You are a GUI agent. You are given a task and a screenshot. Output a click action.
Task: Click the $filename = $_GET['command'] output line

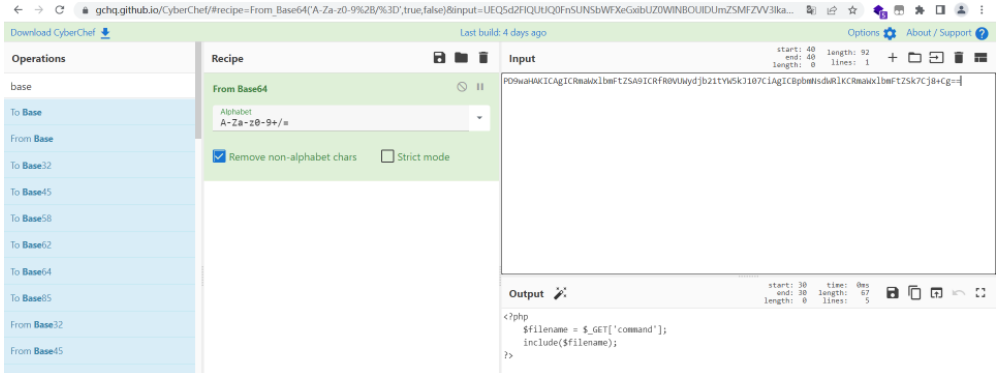pos(594,330)
